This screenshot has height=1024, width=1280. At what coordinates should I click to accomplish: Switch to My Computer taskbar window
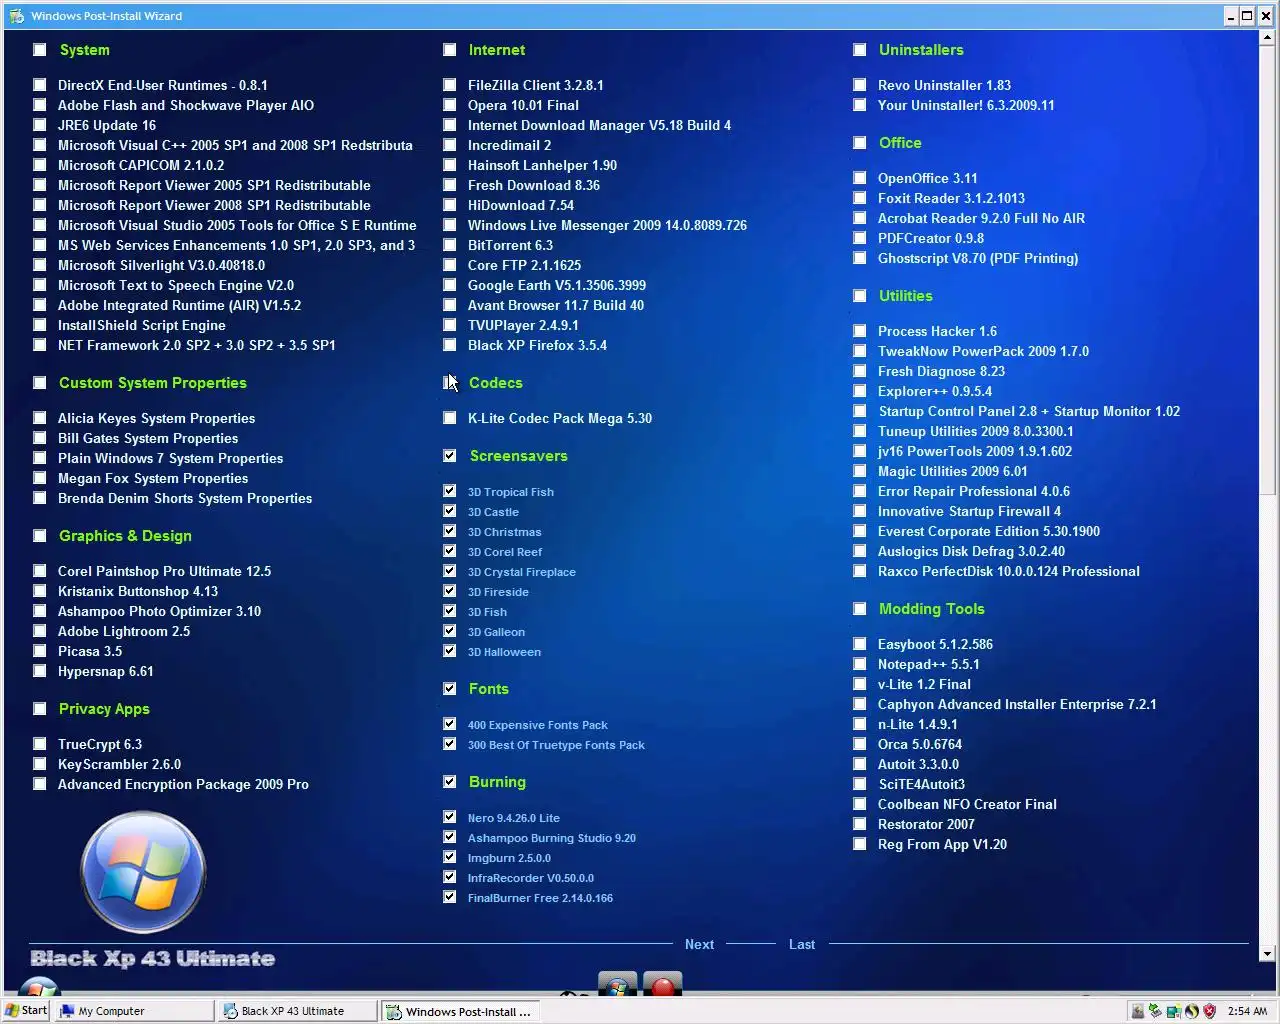[135, 1011]
